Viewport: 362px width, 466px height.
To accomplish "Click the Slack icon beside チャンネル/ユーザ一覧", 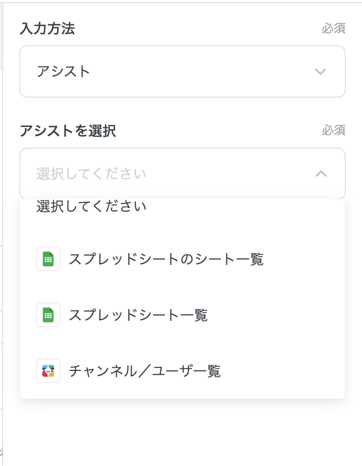I will click(48, 371).
